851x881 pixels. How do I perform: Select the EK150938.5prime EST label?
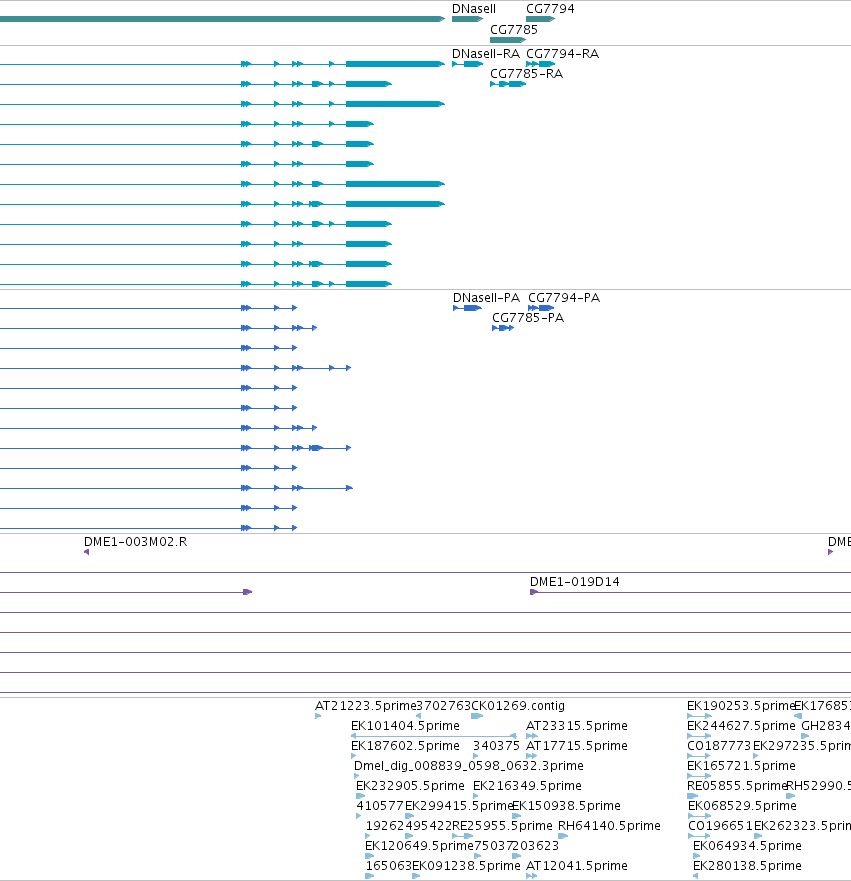[566, 806]
